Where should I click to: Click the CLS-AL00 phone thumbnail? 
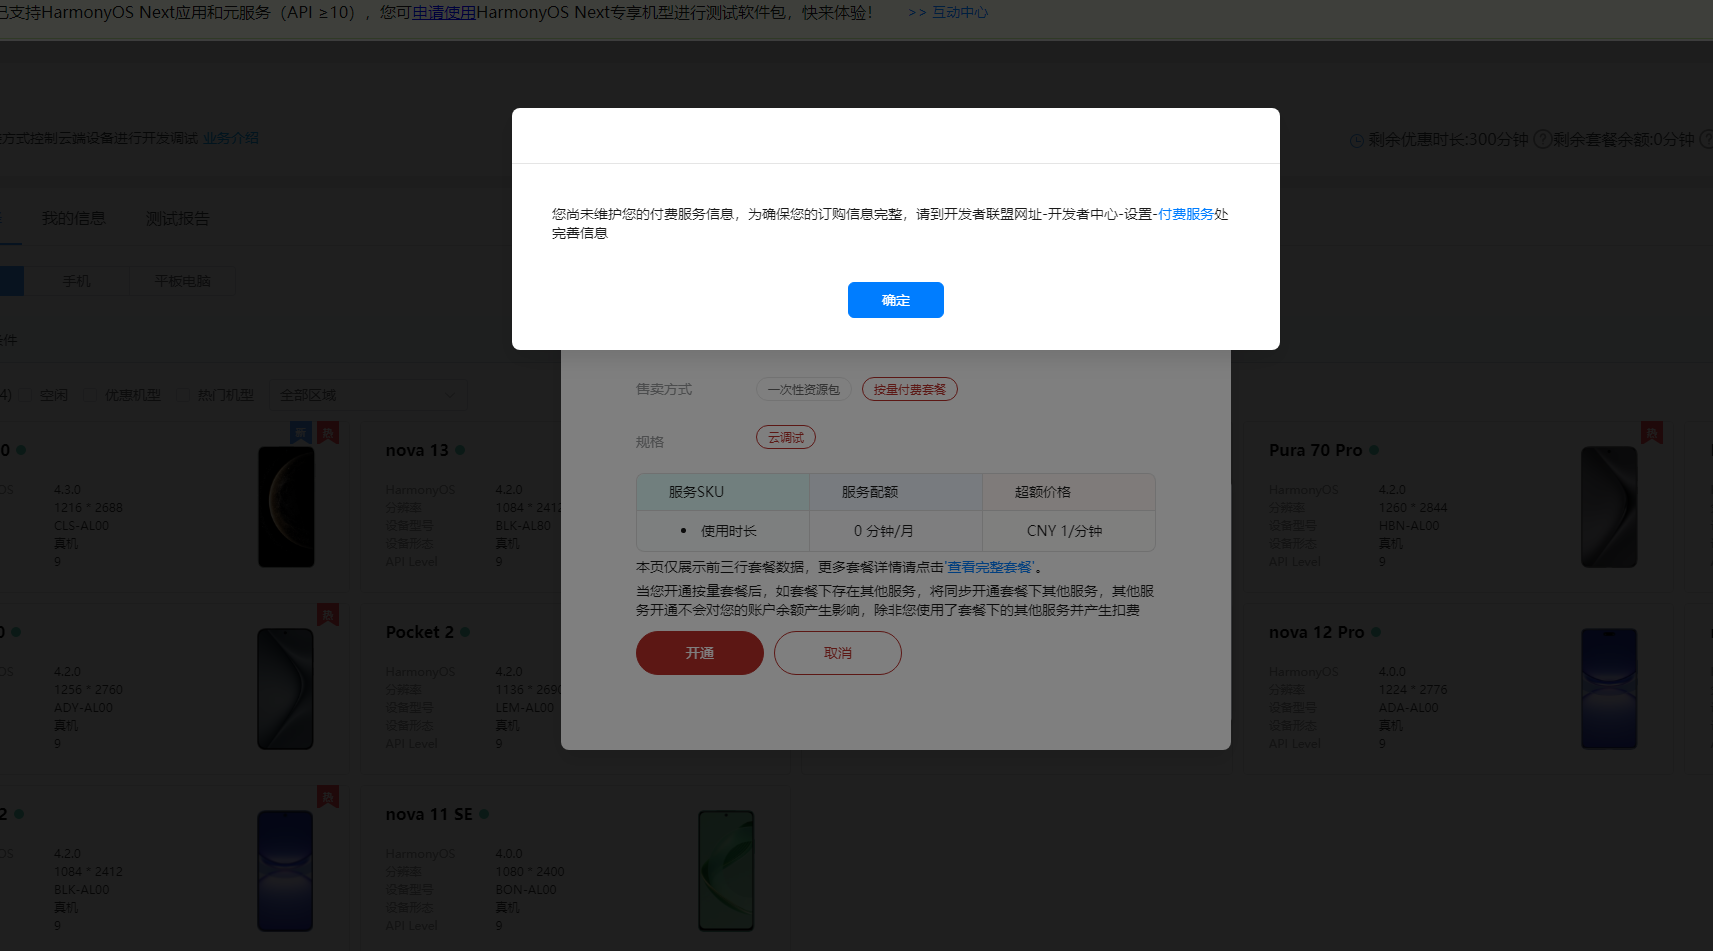pos(286,507)
